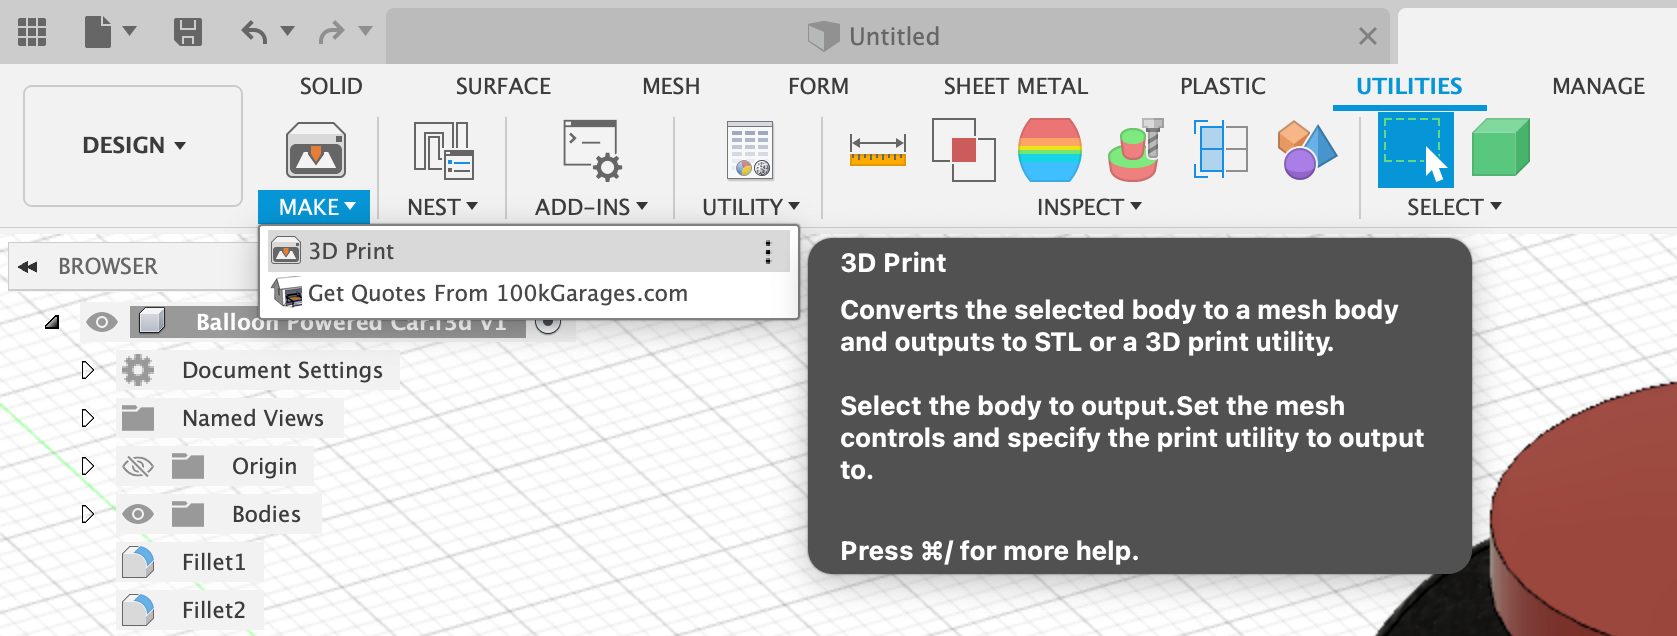1677x636 pixels.
Task: Expand the Bodies folder
Action: click(88, 514)
